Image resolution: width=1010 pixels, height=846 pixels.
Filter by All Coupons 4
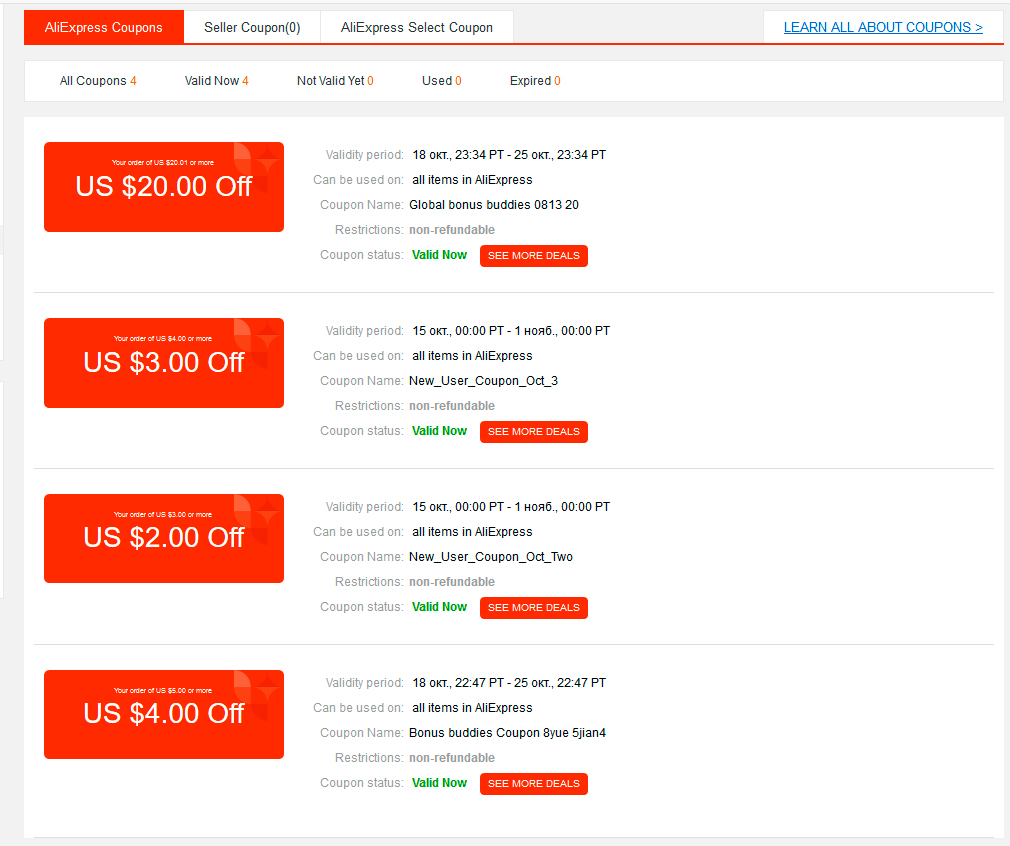pos(98,81)
